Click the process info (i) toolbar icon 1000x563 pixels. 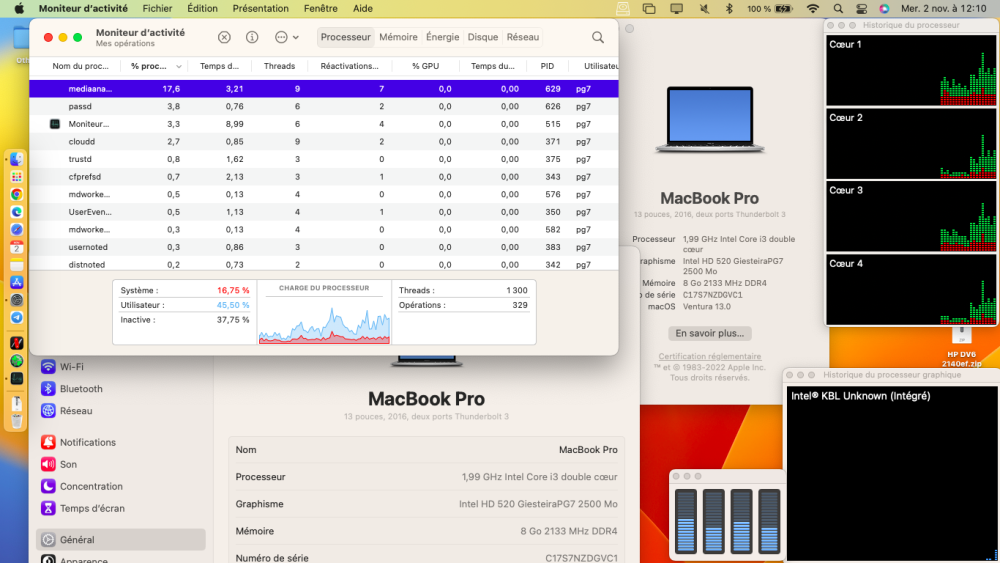point(252,37)
